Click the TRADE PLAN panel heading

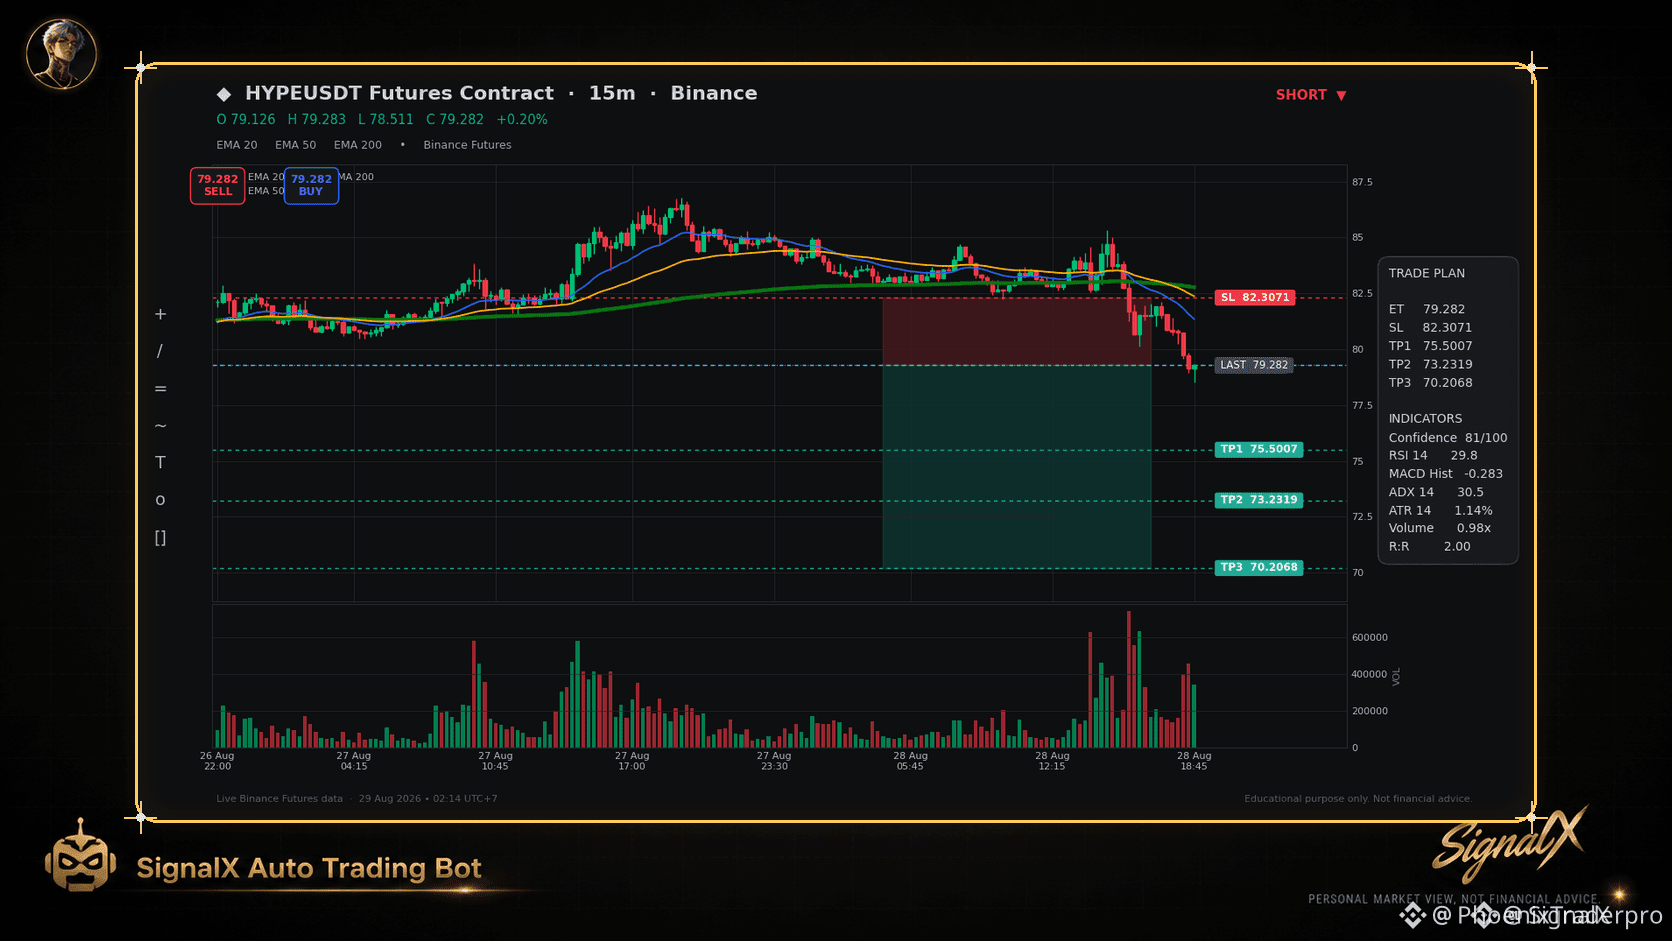pyautogui.click(x=1427, y=273)
